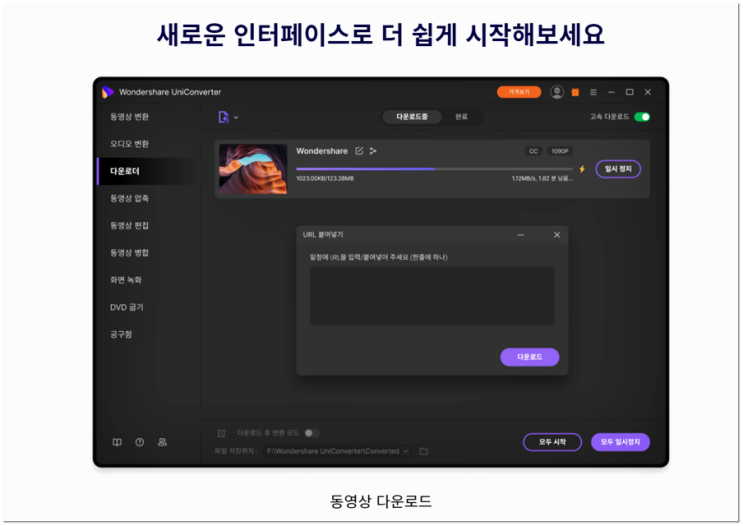This screenshot has width=743, height=526.
Task: Open the hamburger menu icon
Action: [x=593, y=92]
